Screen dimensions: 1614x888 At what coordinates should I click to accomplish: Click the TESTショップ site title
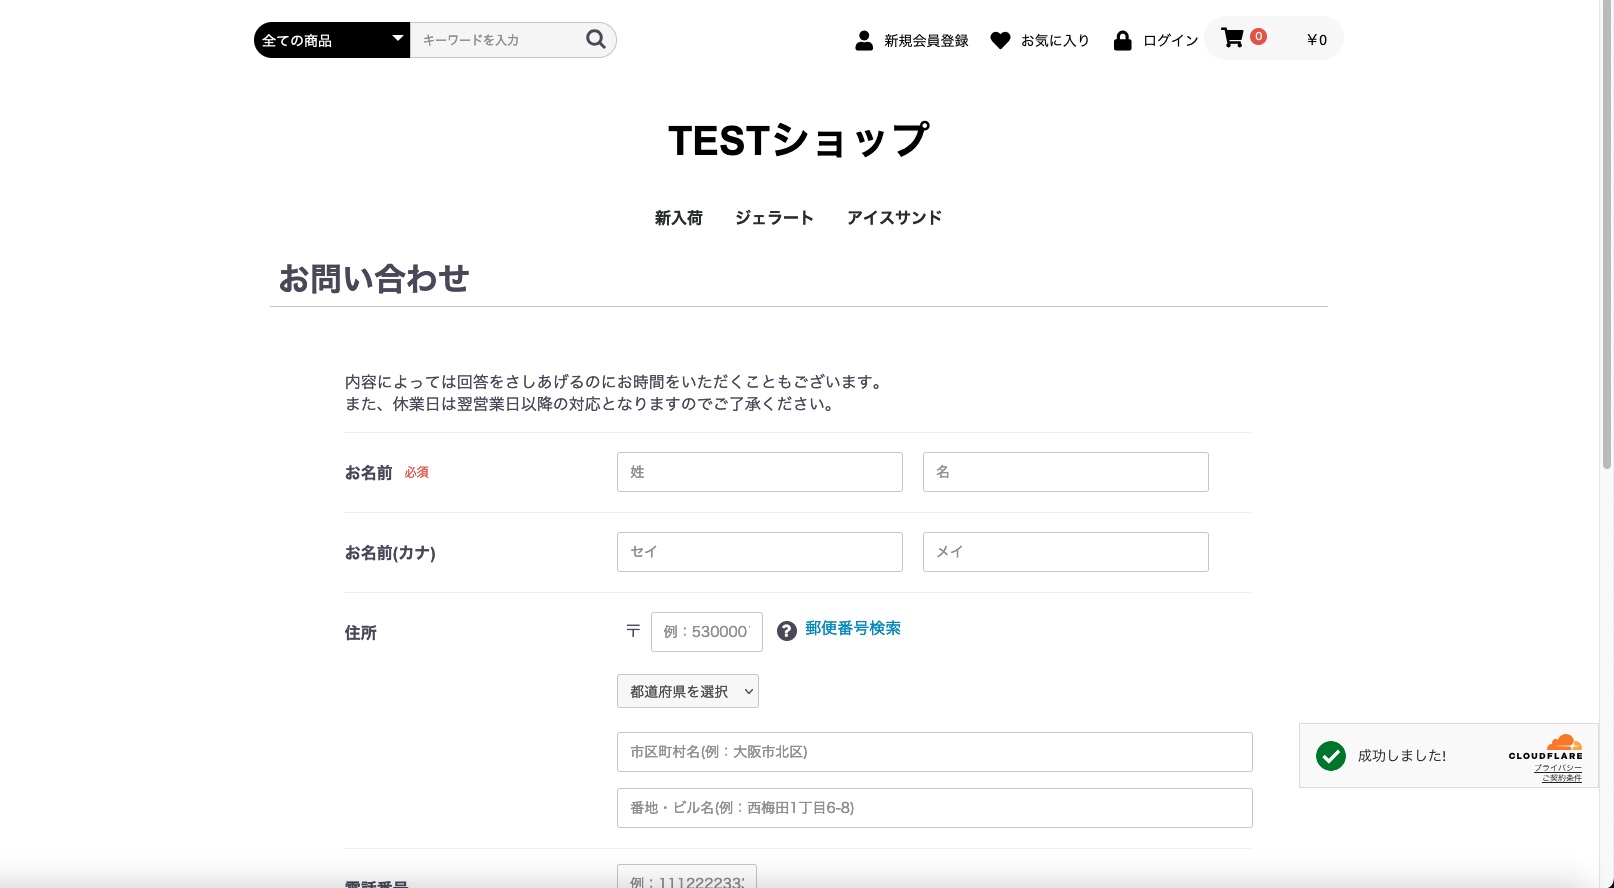pos(799,140)
